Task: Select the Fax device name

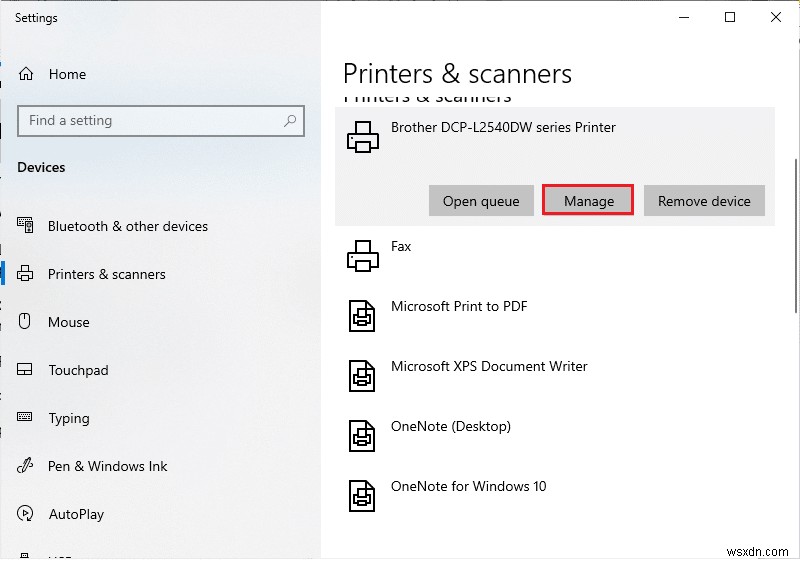Action: (401, 246)
